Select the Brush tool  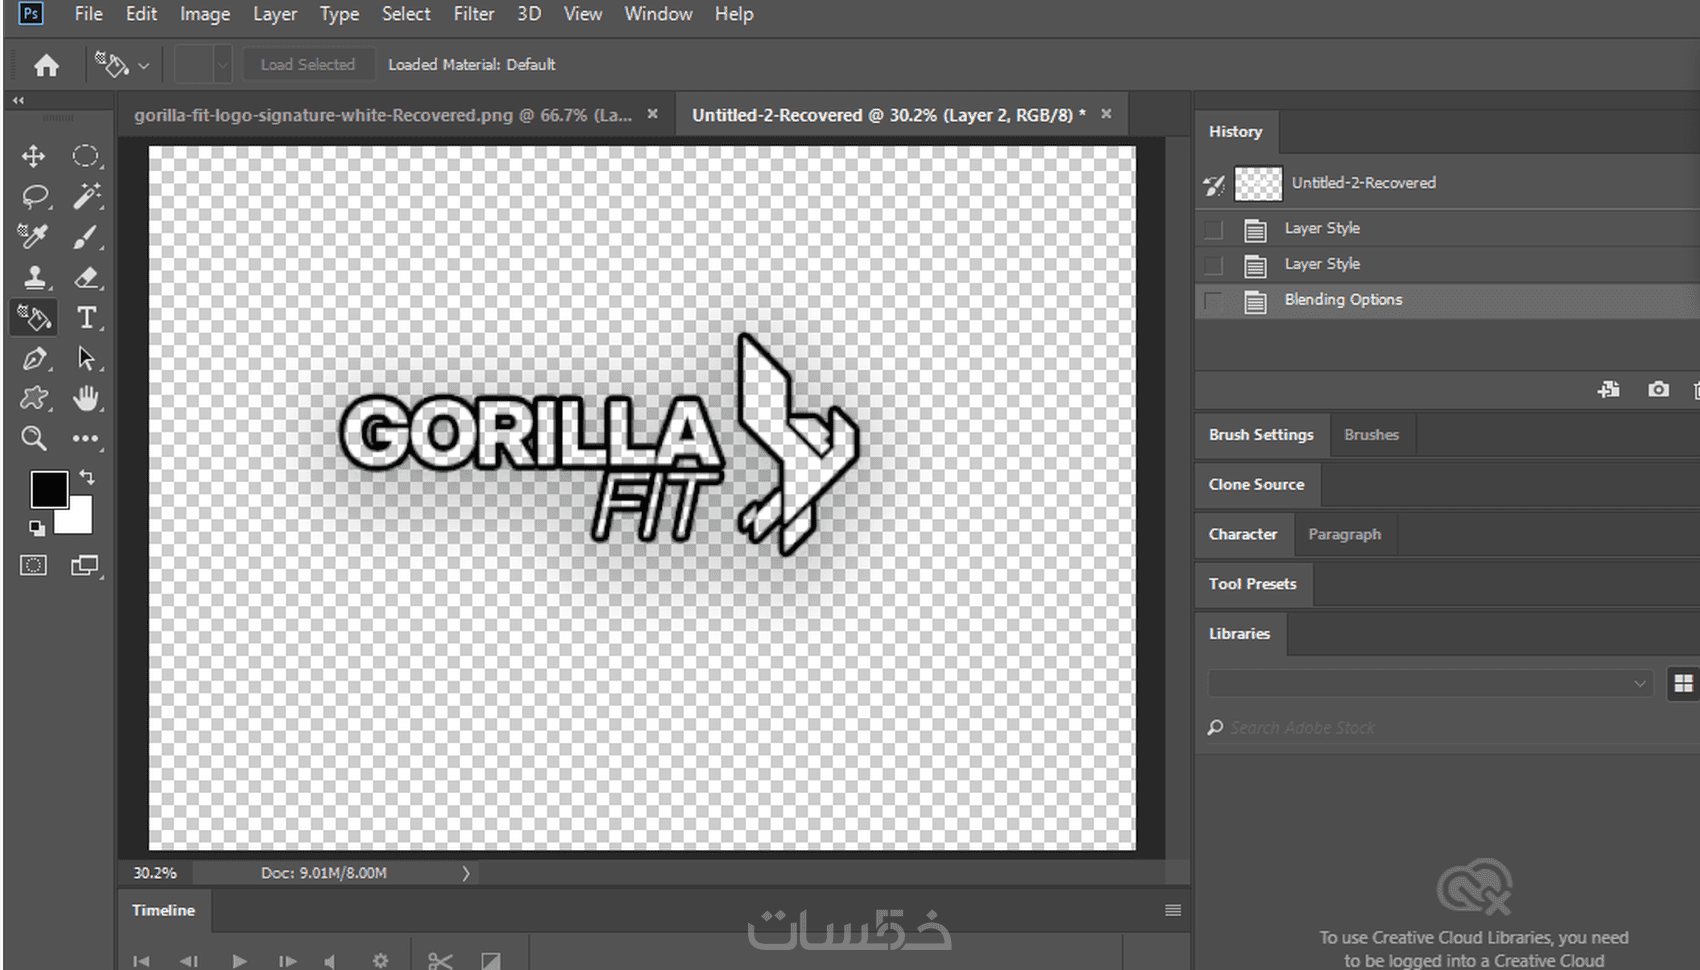(x=86, y=237)
